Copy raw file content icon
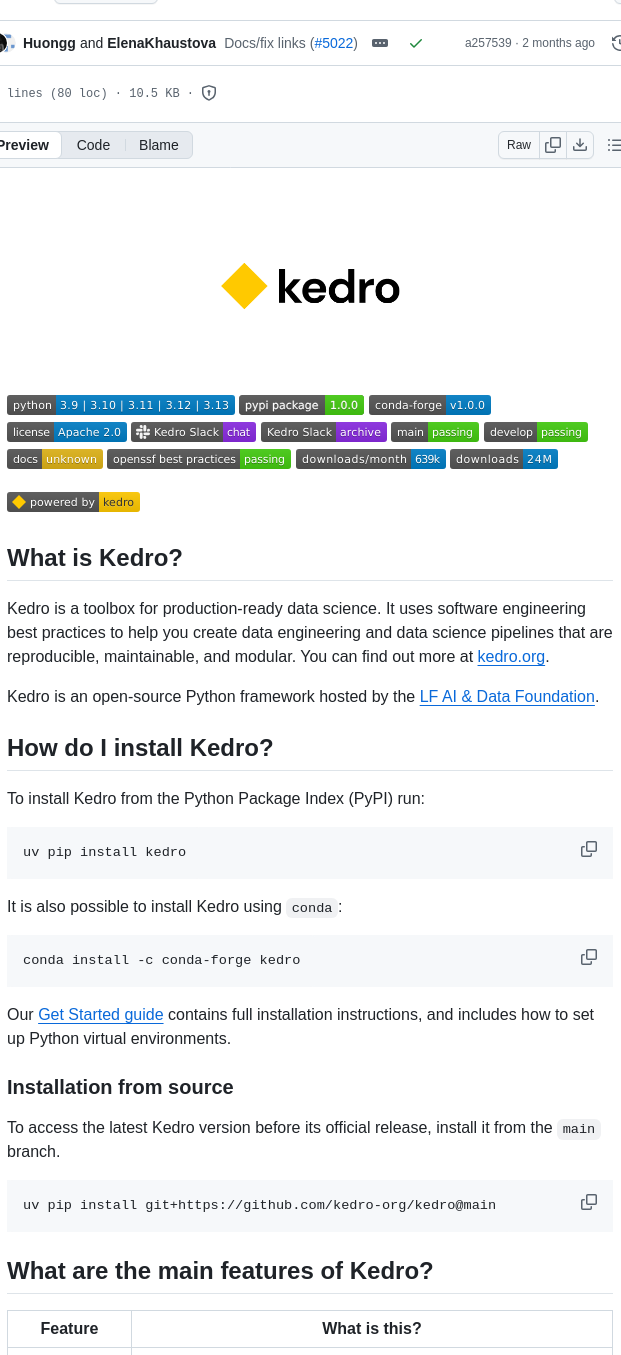The image size is (621, 1355). [x=552, y=145]
